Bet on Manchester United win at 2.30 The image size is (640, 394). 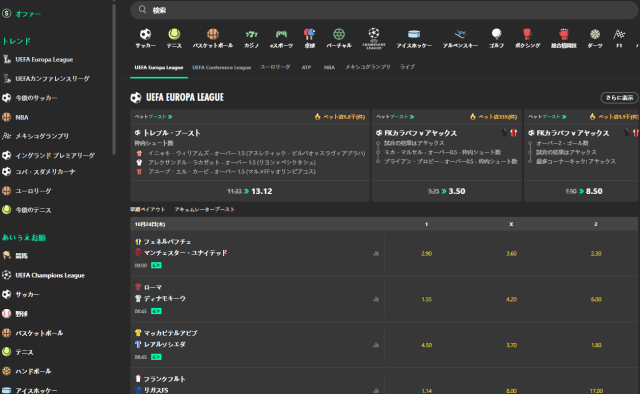[596, 254]
